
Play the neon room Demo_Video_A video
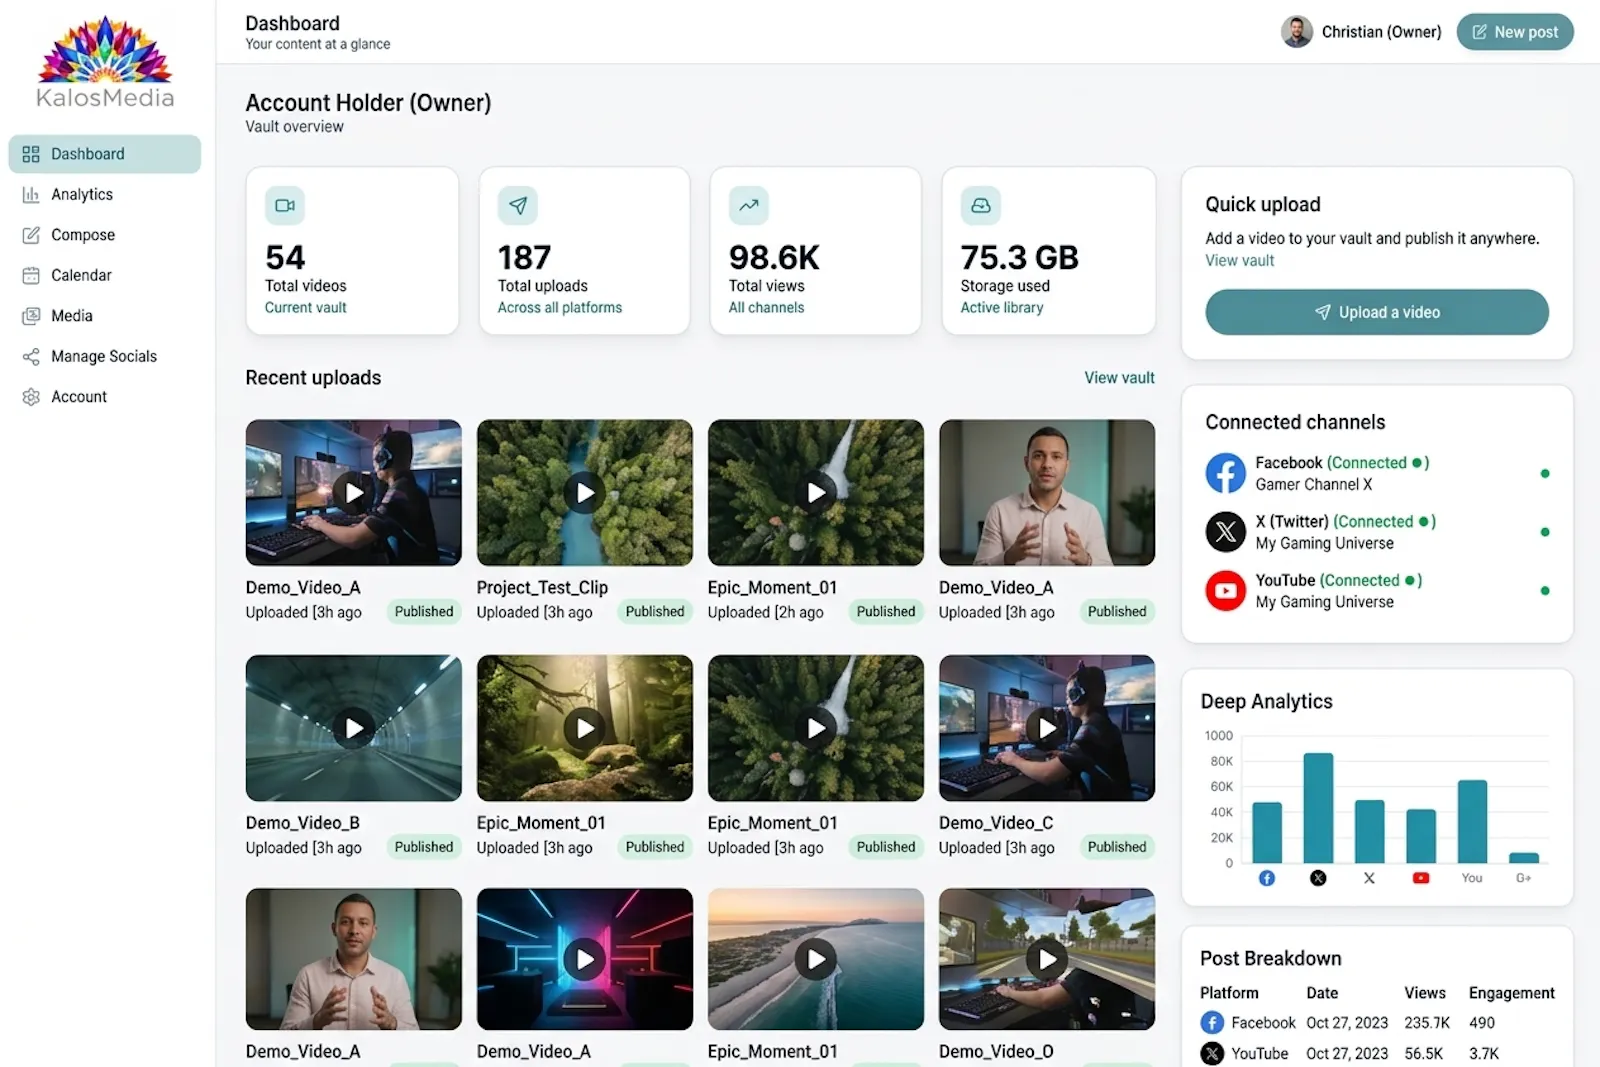[x=585, y=960]
